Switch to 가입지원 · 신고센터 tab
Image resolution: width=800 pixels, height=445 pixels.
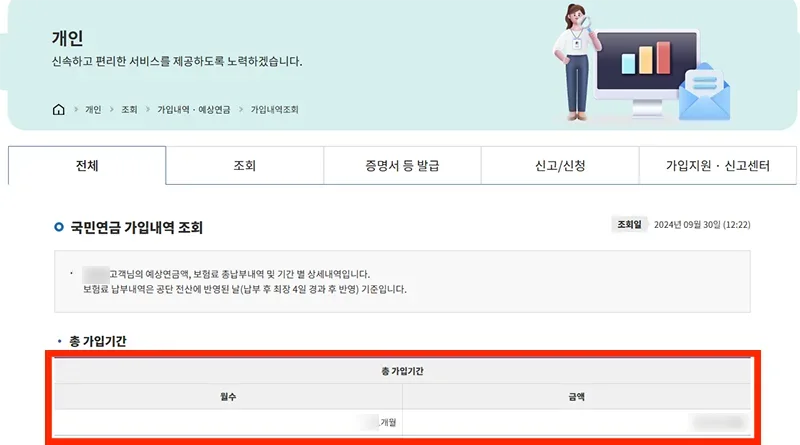pyautogui.click(x=717, y=165)
